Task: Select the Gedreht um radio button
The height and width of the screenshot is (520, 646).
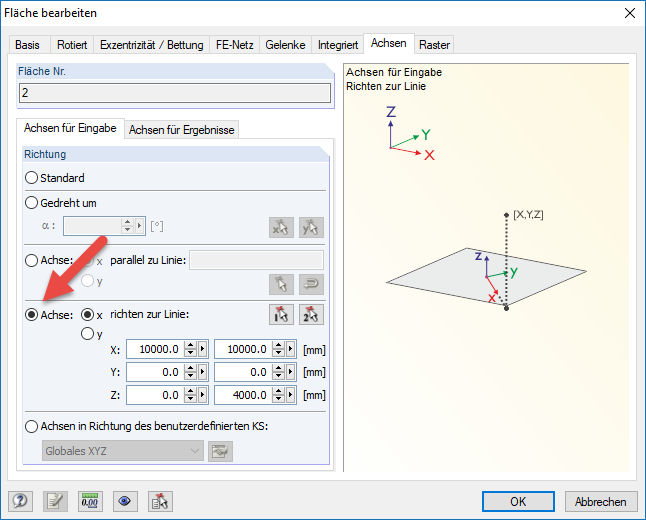Action: click(31, 203)
